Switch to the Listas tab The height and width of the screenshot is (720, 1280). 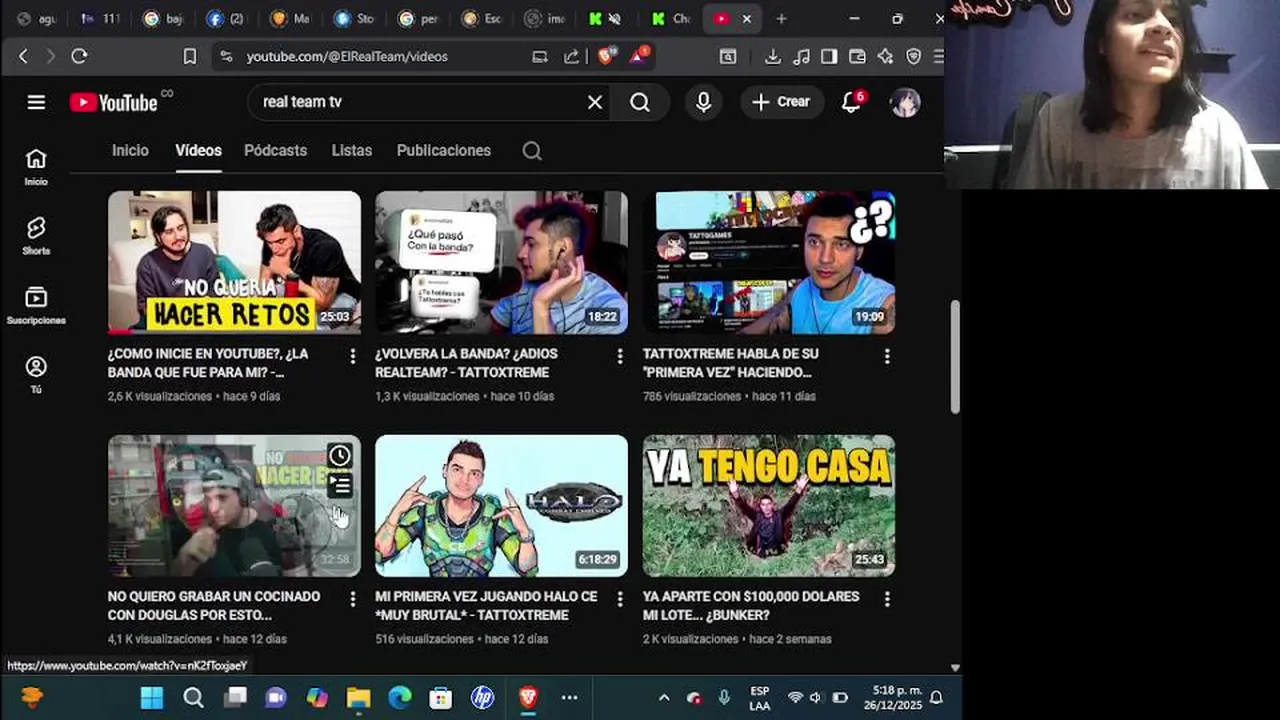(351, 150)
